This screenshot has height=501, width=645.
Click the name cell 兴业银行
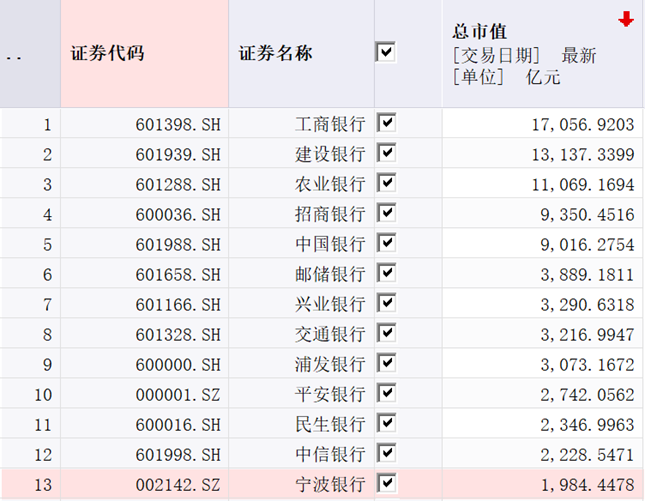coord(301,304)
